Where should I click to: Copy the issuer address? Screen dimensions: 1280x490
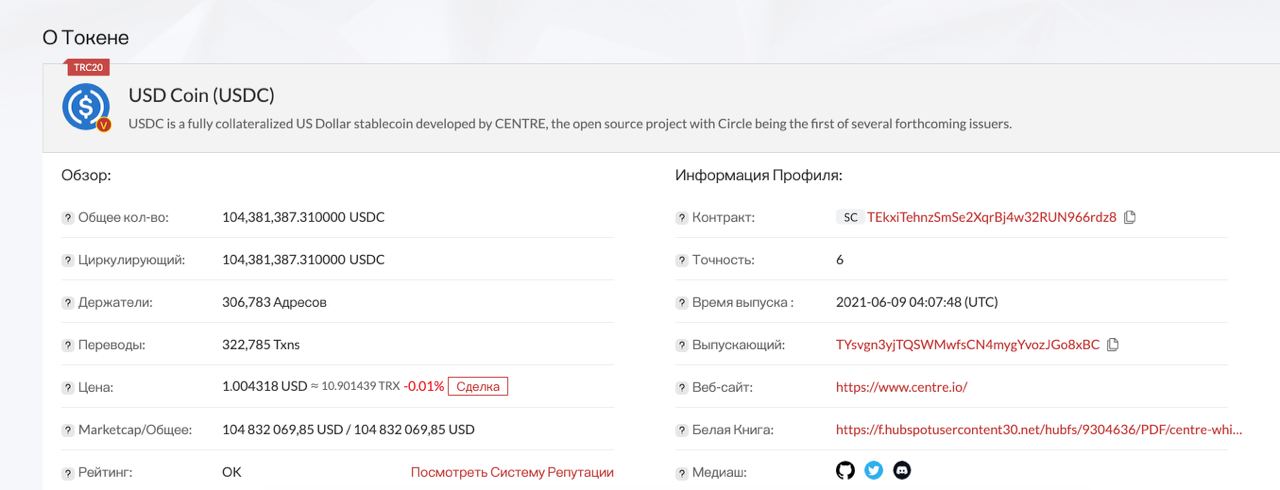coord(1113,345)
